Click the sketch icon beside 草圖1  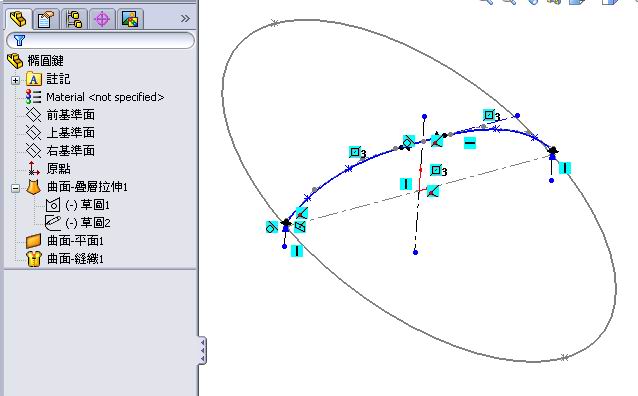click(x=53, y=205)
